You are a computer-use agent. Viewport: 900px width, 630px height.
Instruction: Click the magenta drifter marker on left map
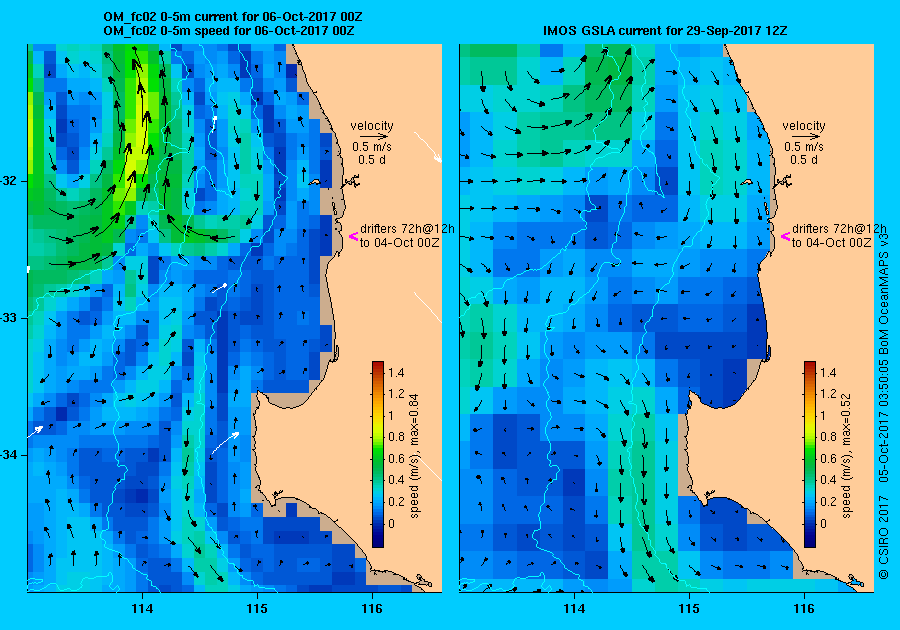coord(353,236)
